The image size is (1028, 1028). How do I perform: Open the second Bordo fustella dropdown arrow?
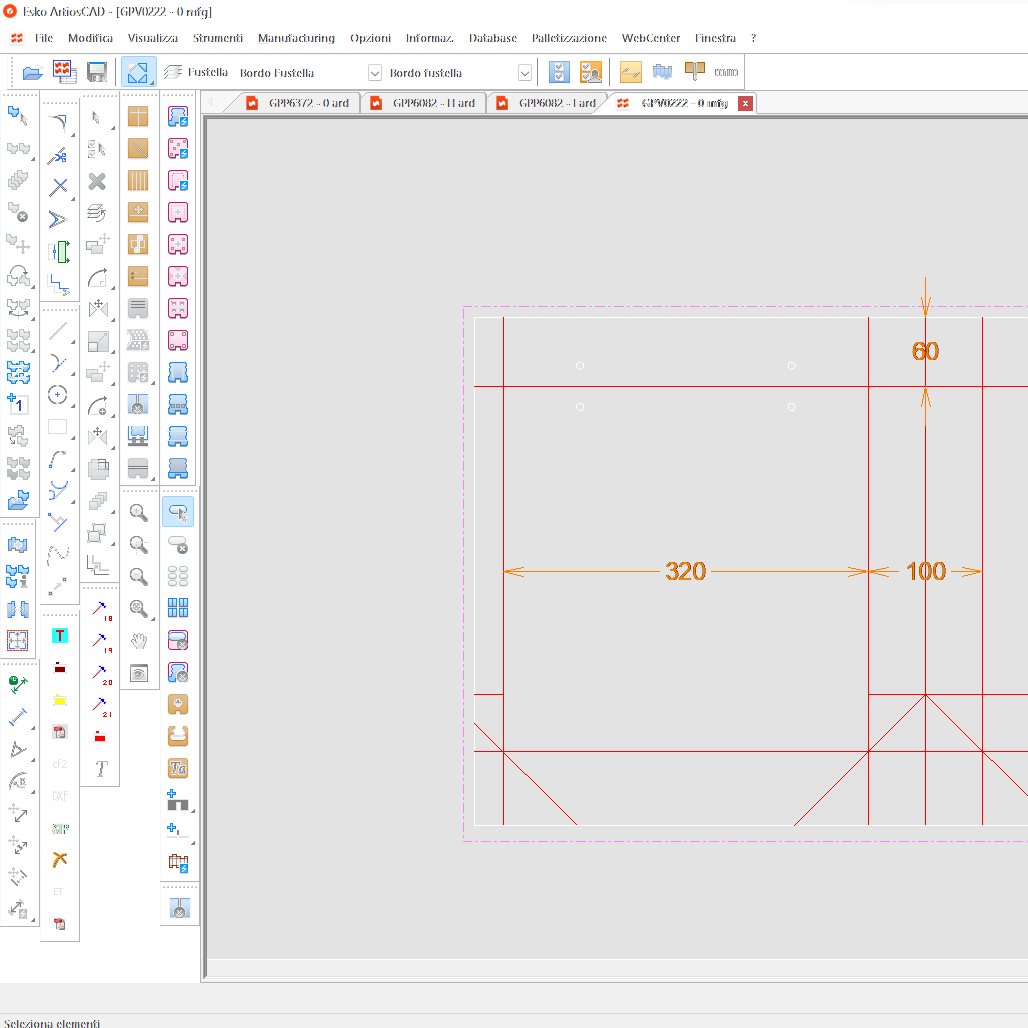(x=524, y=73)
